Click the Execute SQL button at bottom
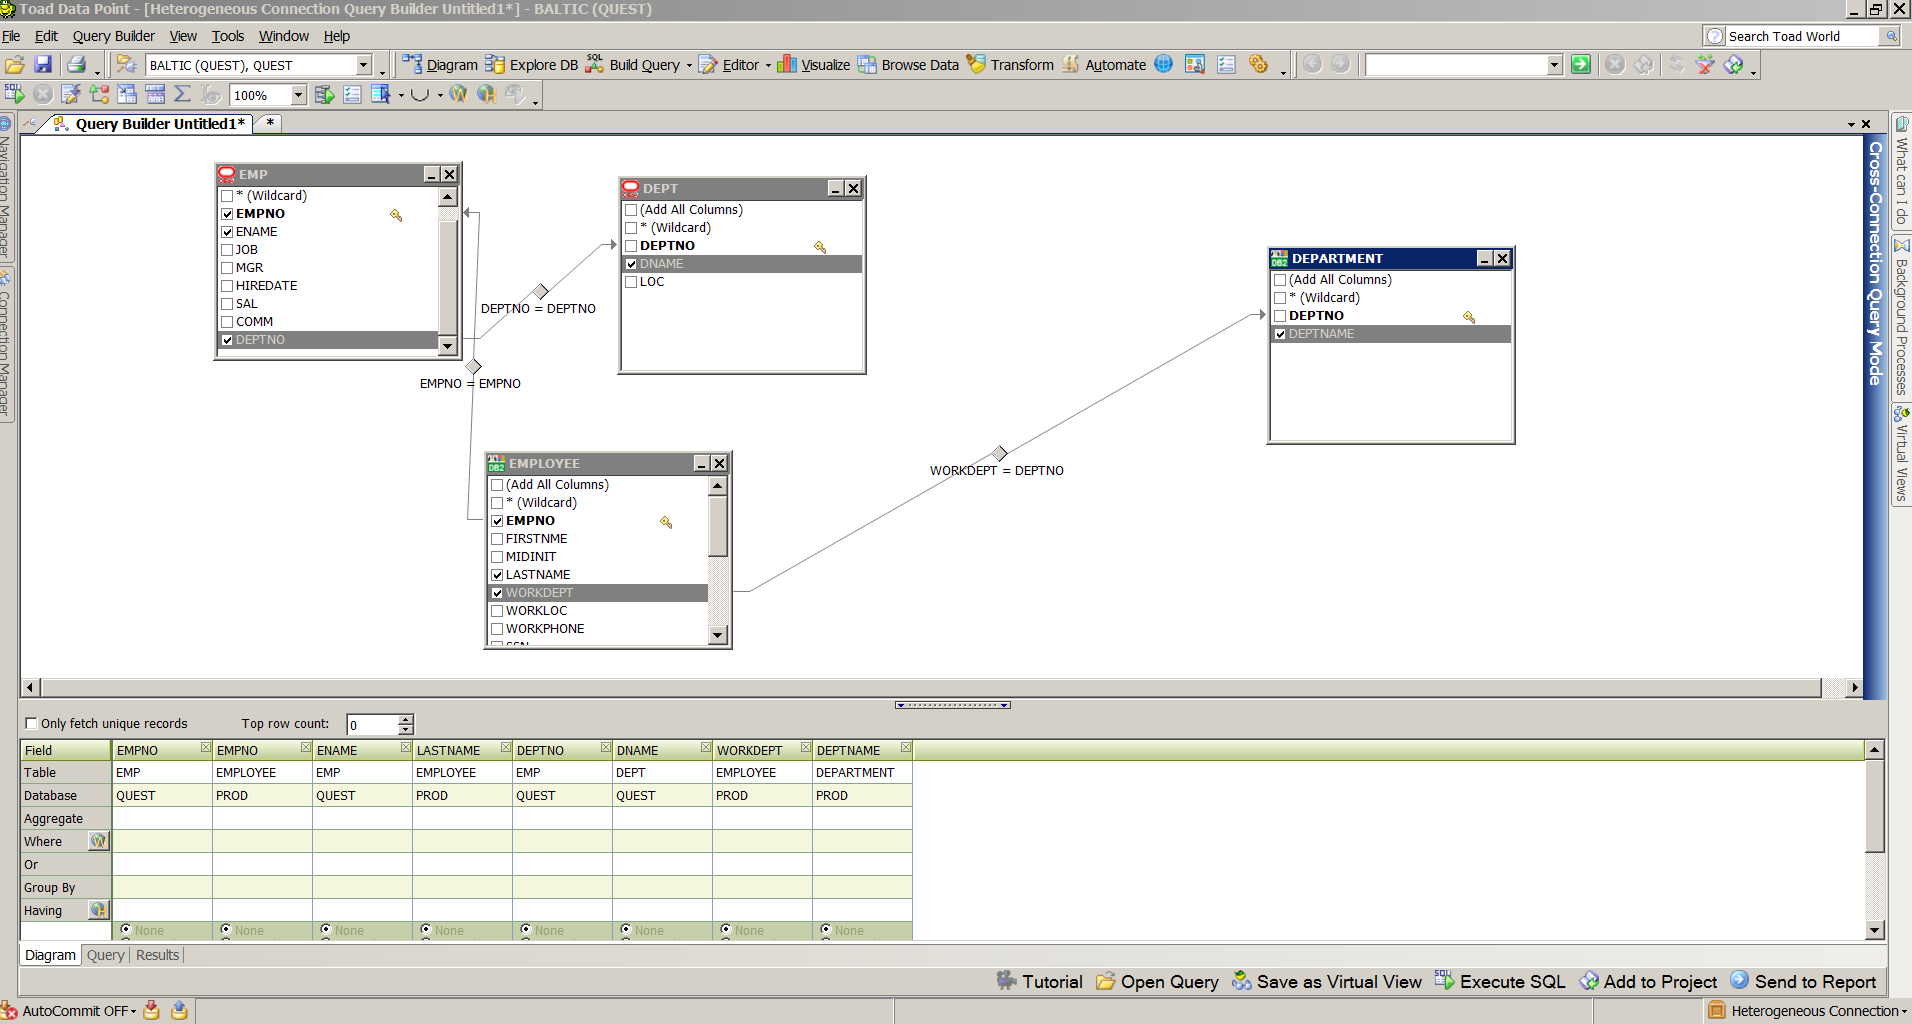This screenshot has height=1024, width=1912. [x=1499, y=982]
